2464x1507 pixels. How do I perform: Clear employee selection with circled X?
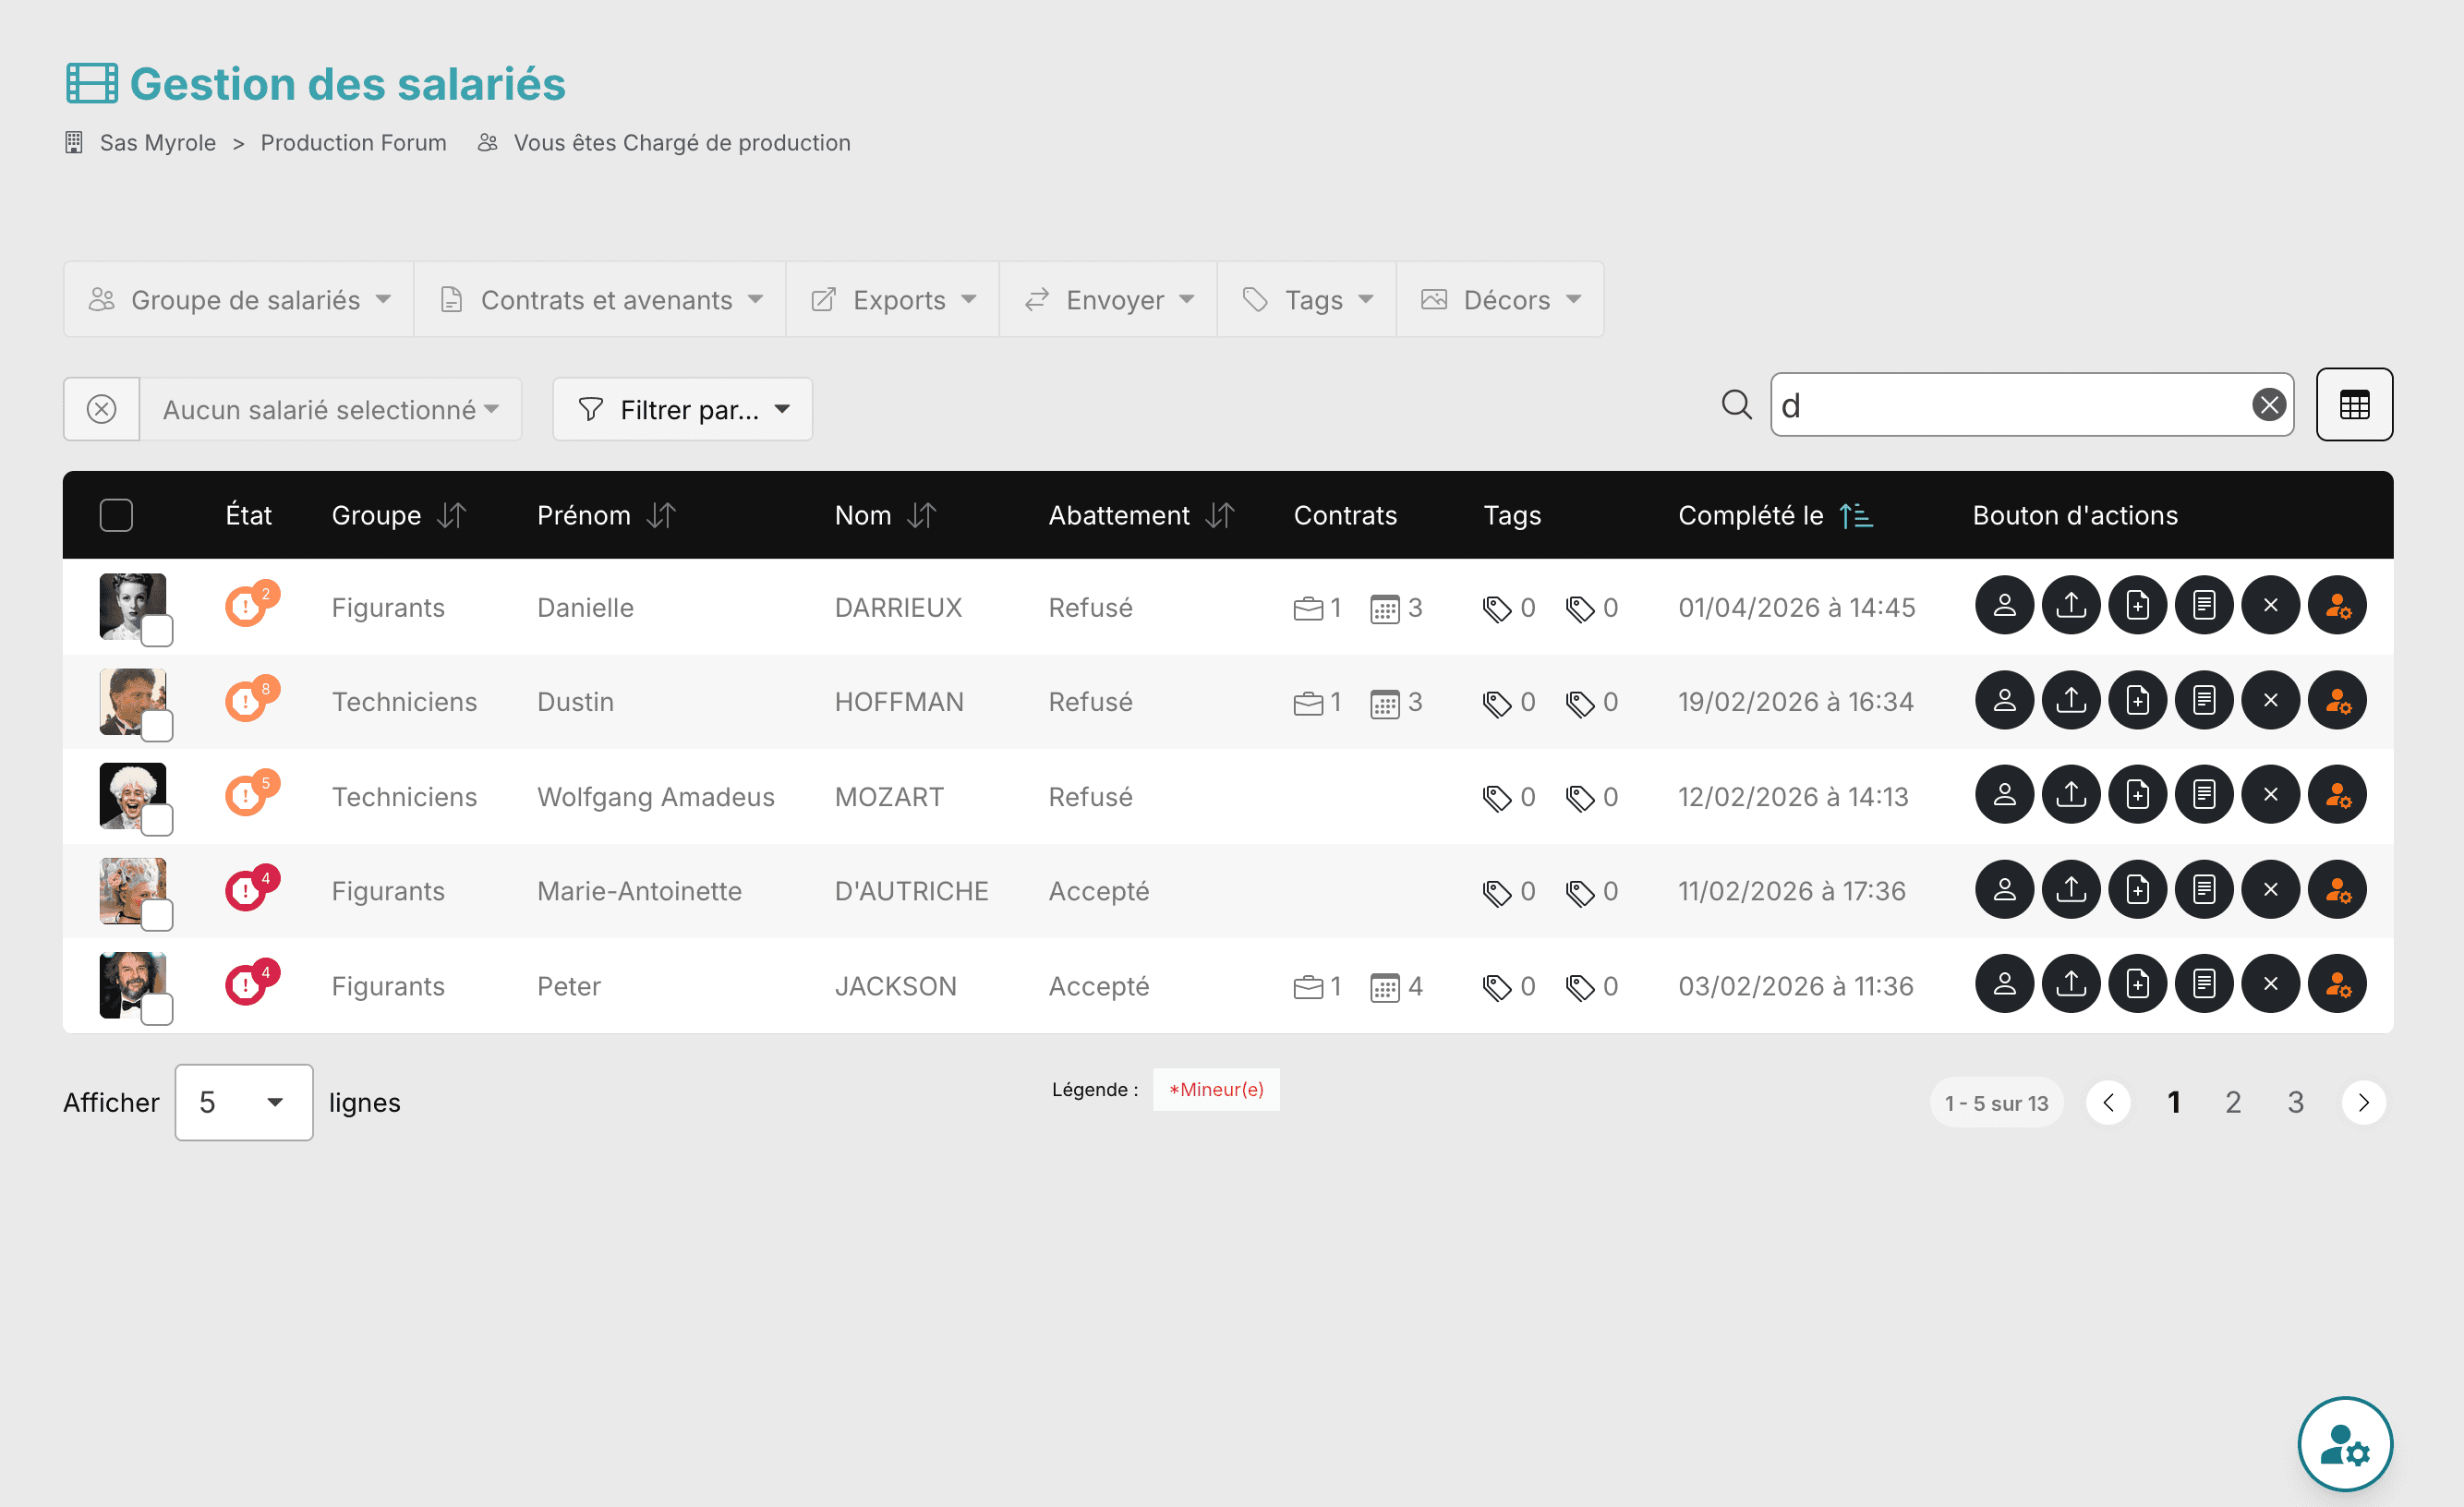coord(101,409)
